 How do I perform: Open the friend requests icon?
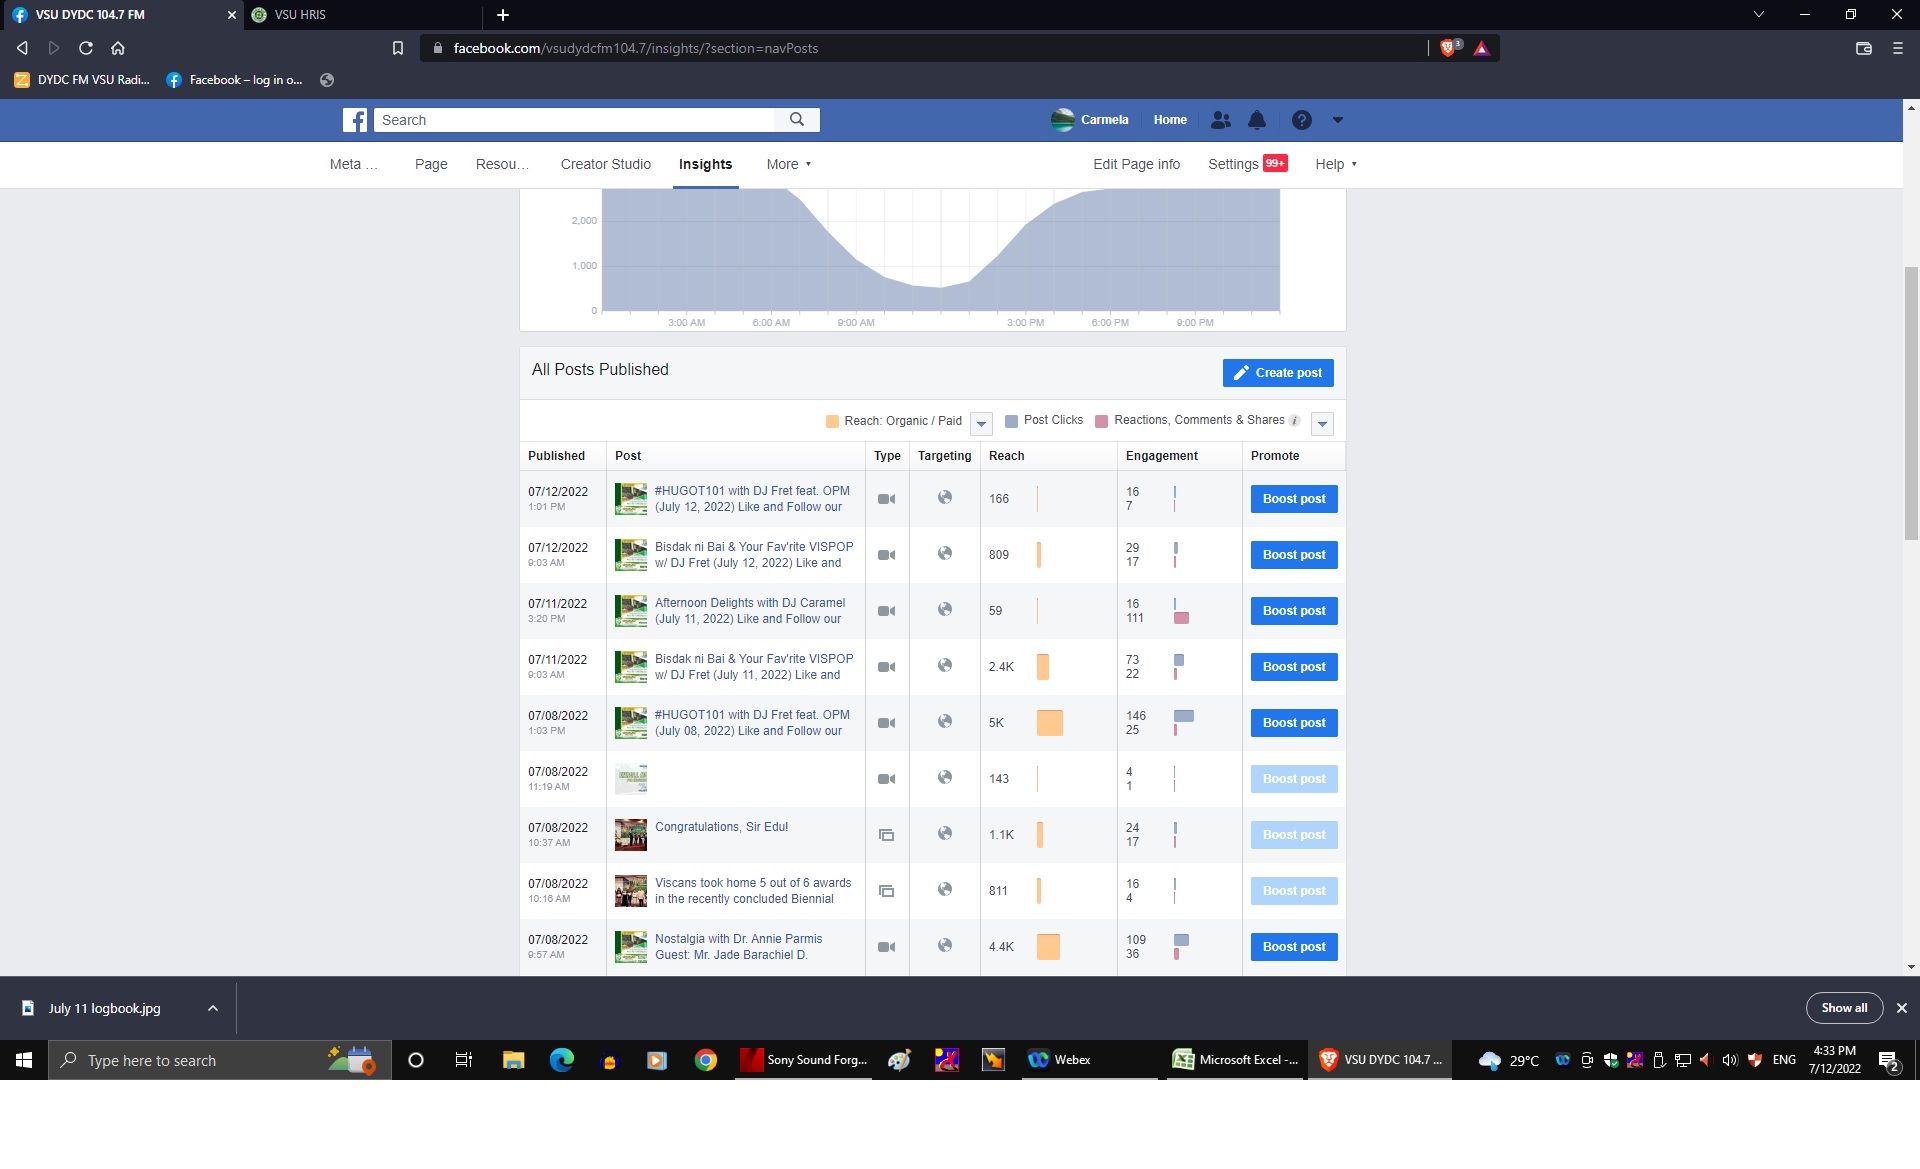pos(1220,120)
